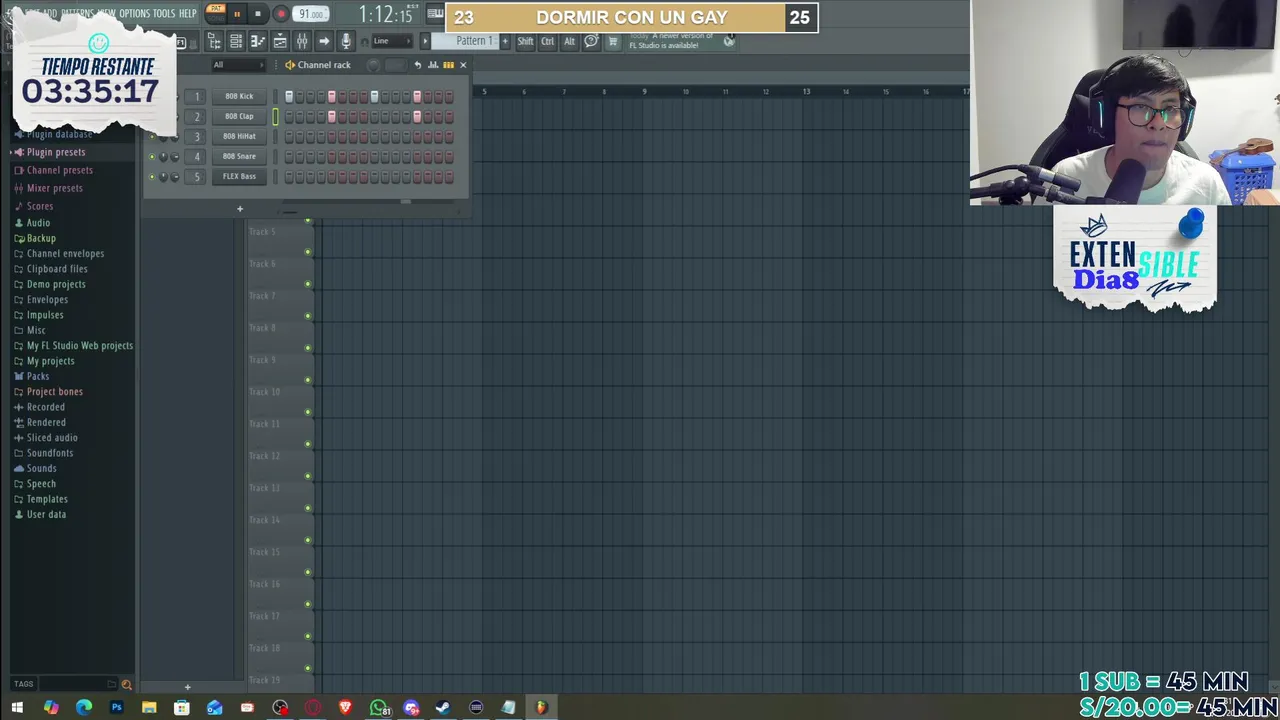Expand the Channel presets folder

click(x=60, y=170)
